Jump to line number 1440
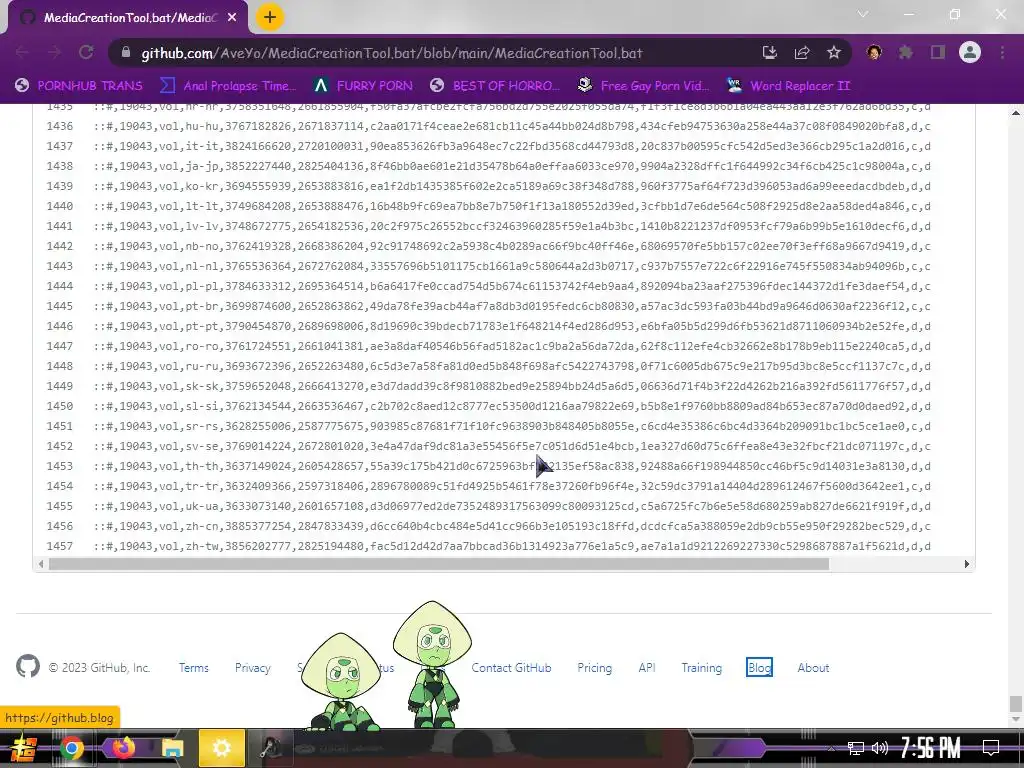Image resolution: width=1024 pixels, height=768 pixels. pyautogui.click(x=59, y=206)
